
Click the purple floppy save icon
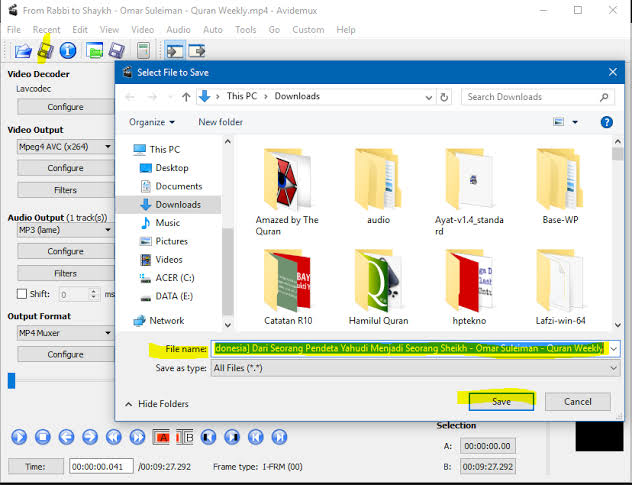(x=116, y=51)
